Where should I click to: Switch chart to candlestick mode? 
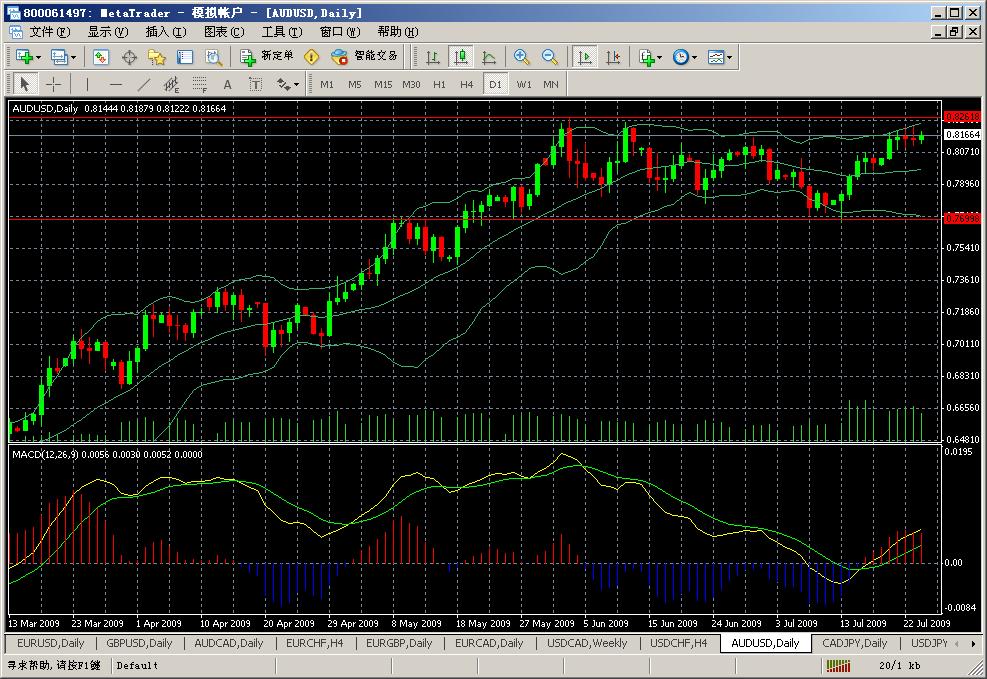click(x=461, y=57)
